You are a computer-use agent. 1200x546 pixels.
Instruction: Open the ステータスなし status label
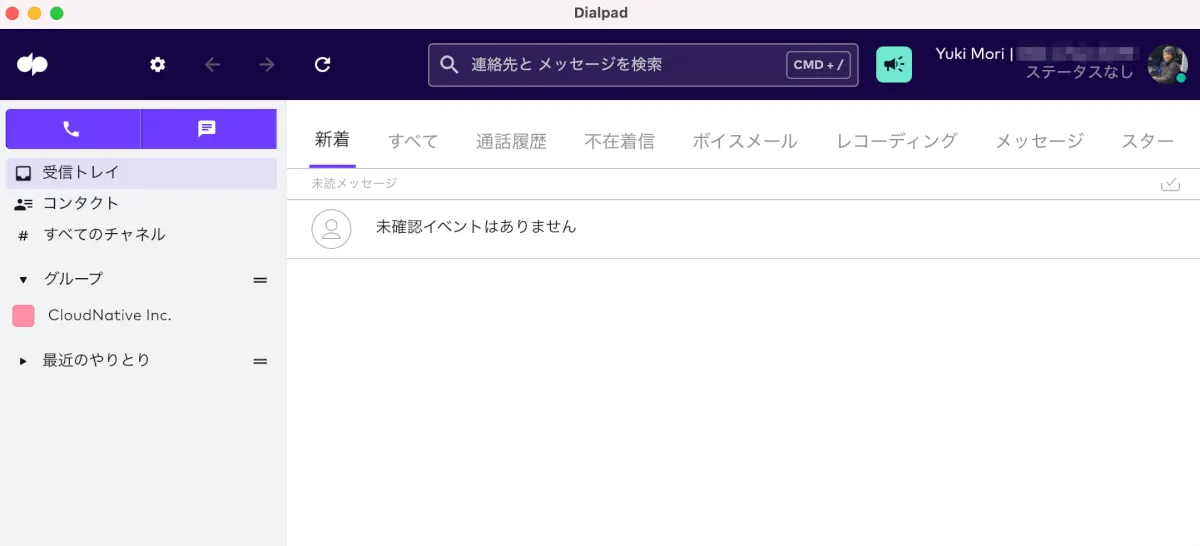click(x=1079, y=73)
